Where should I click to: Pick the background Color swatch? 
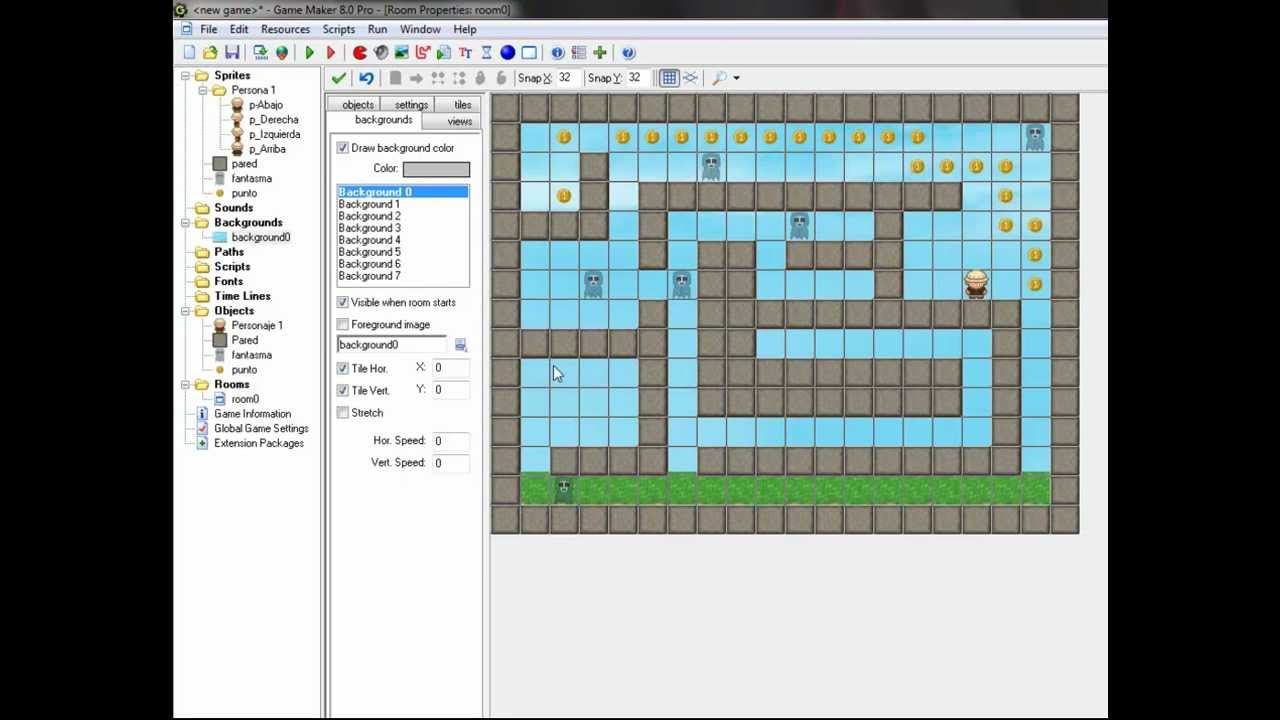(436, 169)
